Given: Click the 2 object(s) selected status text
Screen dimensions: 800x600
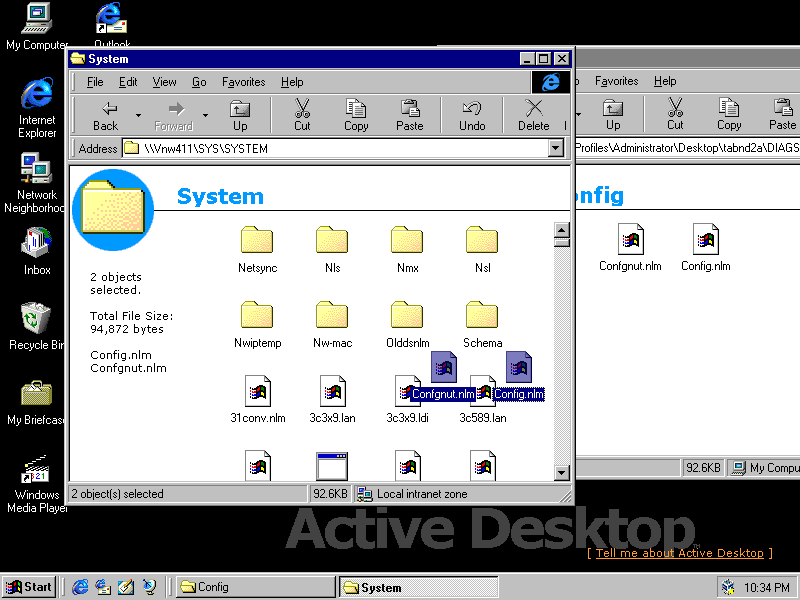Looking at the screenshot, I should 117,494.
